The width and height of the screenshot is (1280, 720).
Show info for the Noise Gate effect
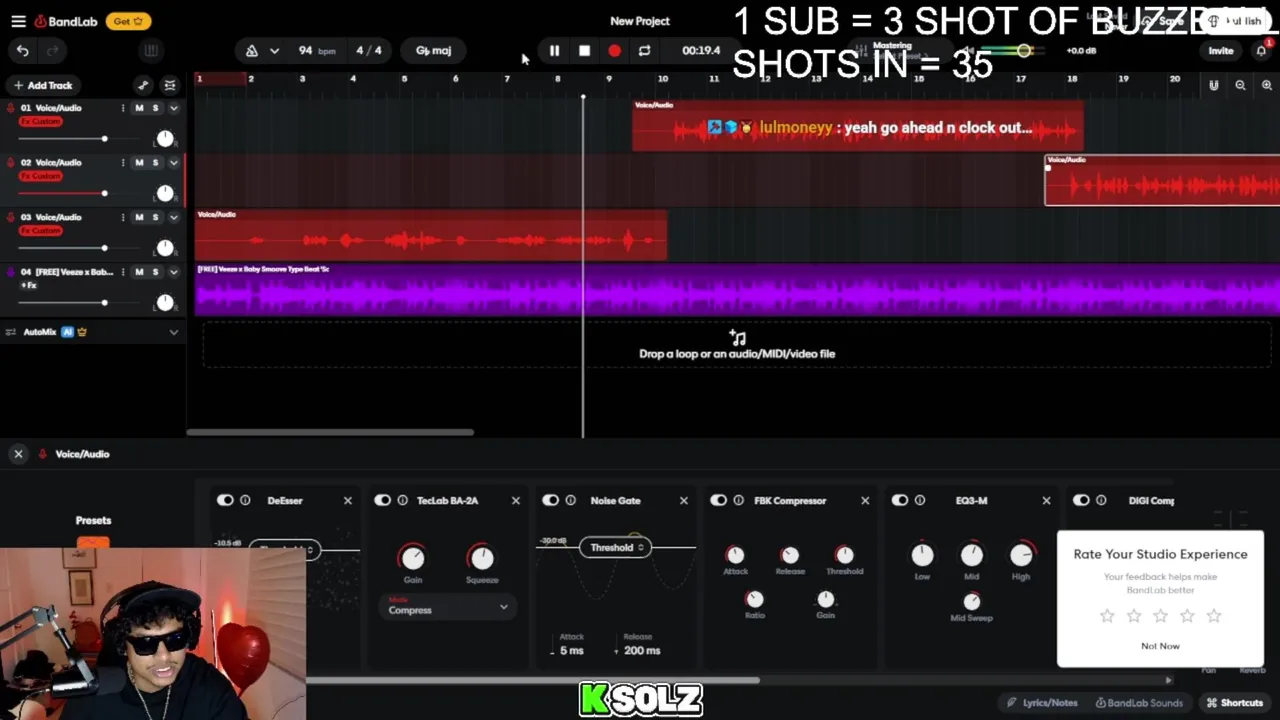(571, 500)
